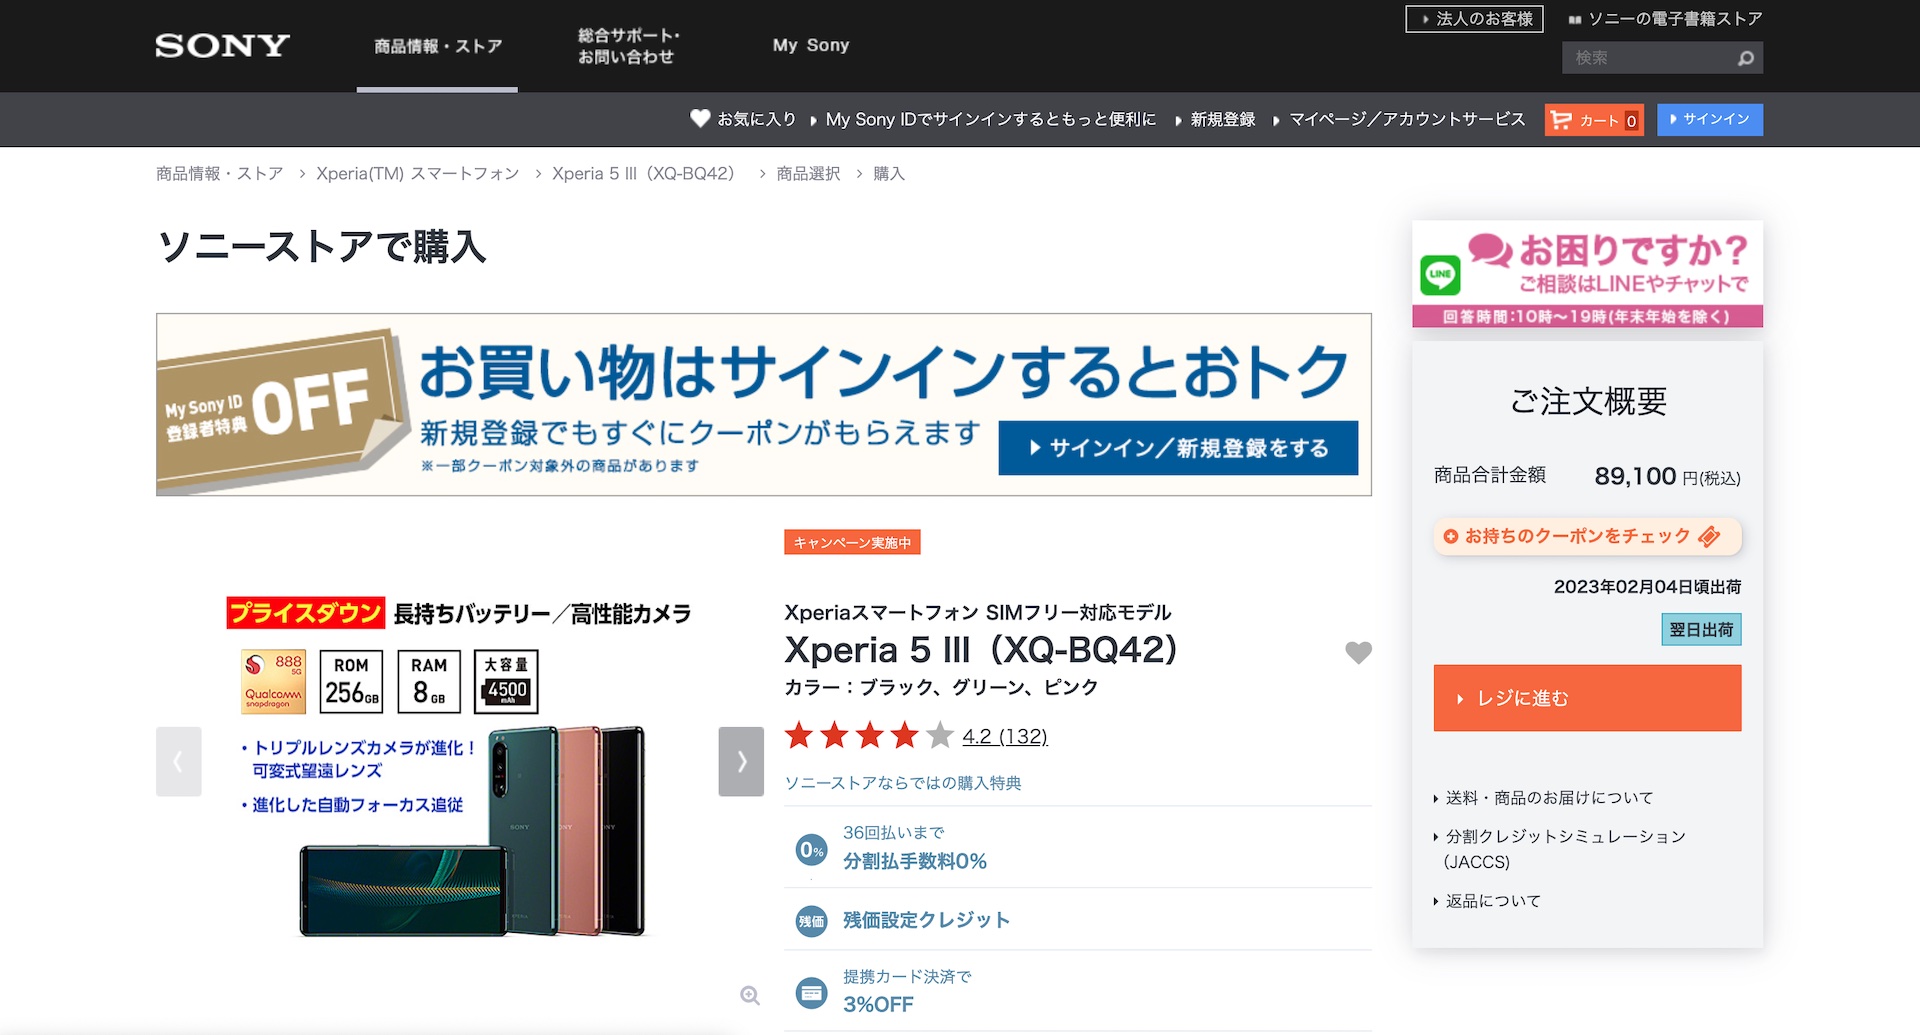This screenshot has height=1035, width=1920.
Task: Open 新規登録 registration link
Action: pyautogui.click(x=1222, y=119)
